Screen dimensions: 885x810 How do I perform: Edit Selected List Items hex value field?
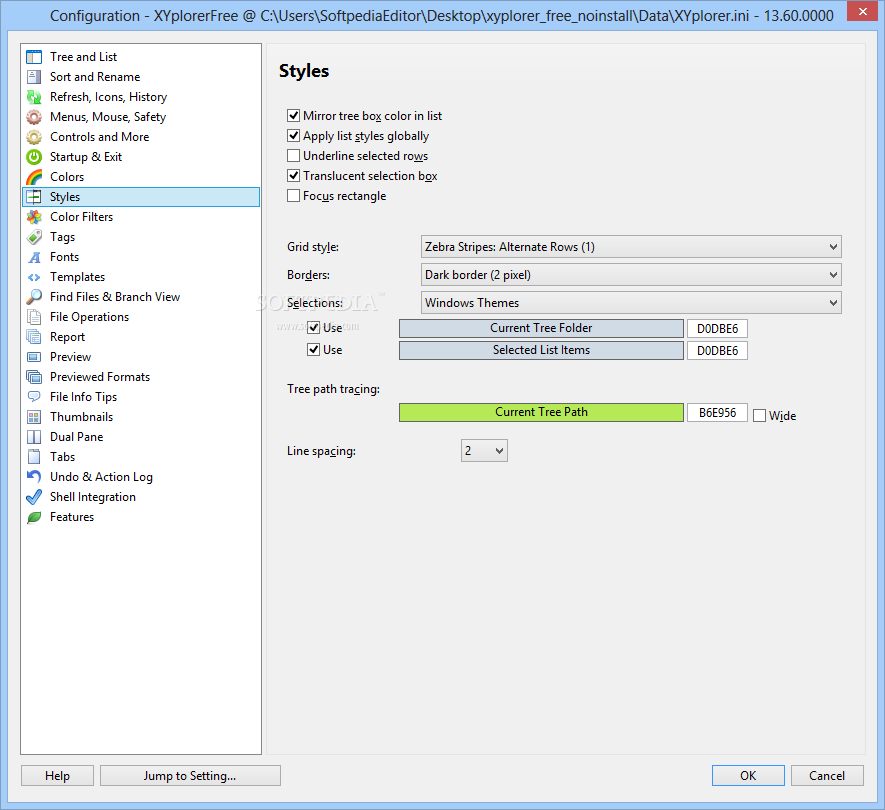[x=717, y=351]
